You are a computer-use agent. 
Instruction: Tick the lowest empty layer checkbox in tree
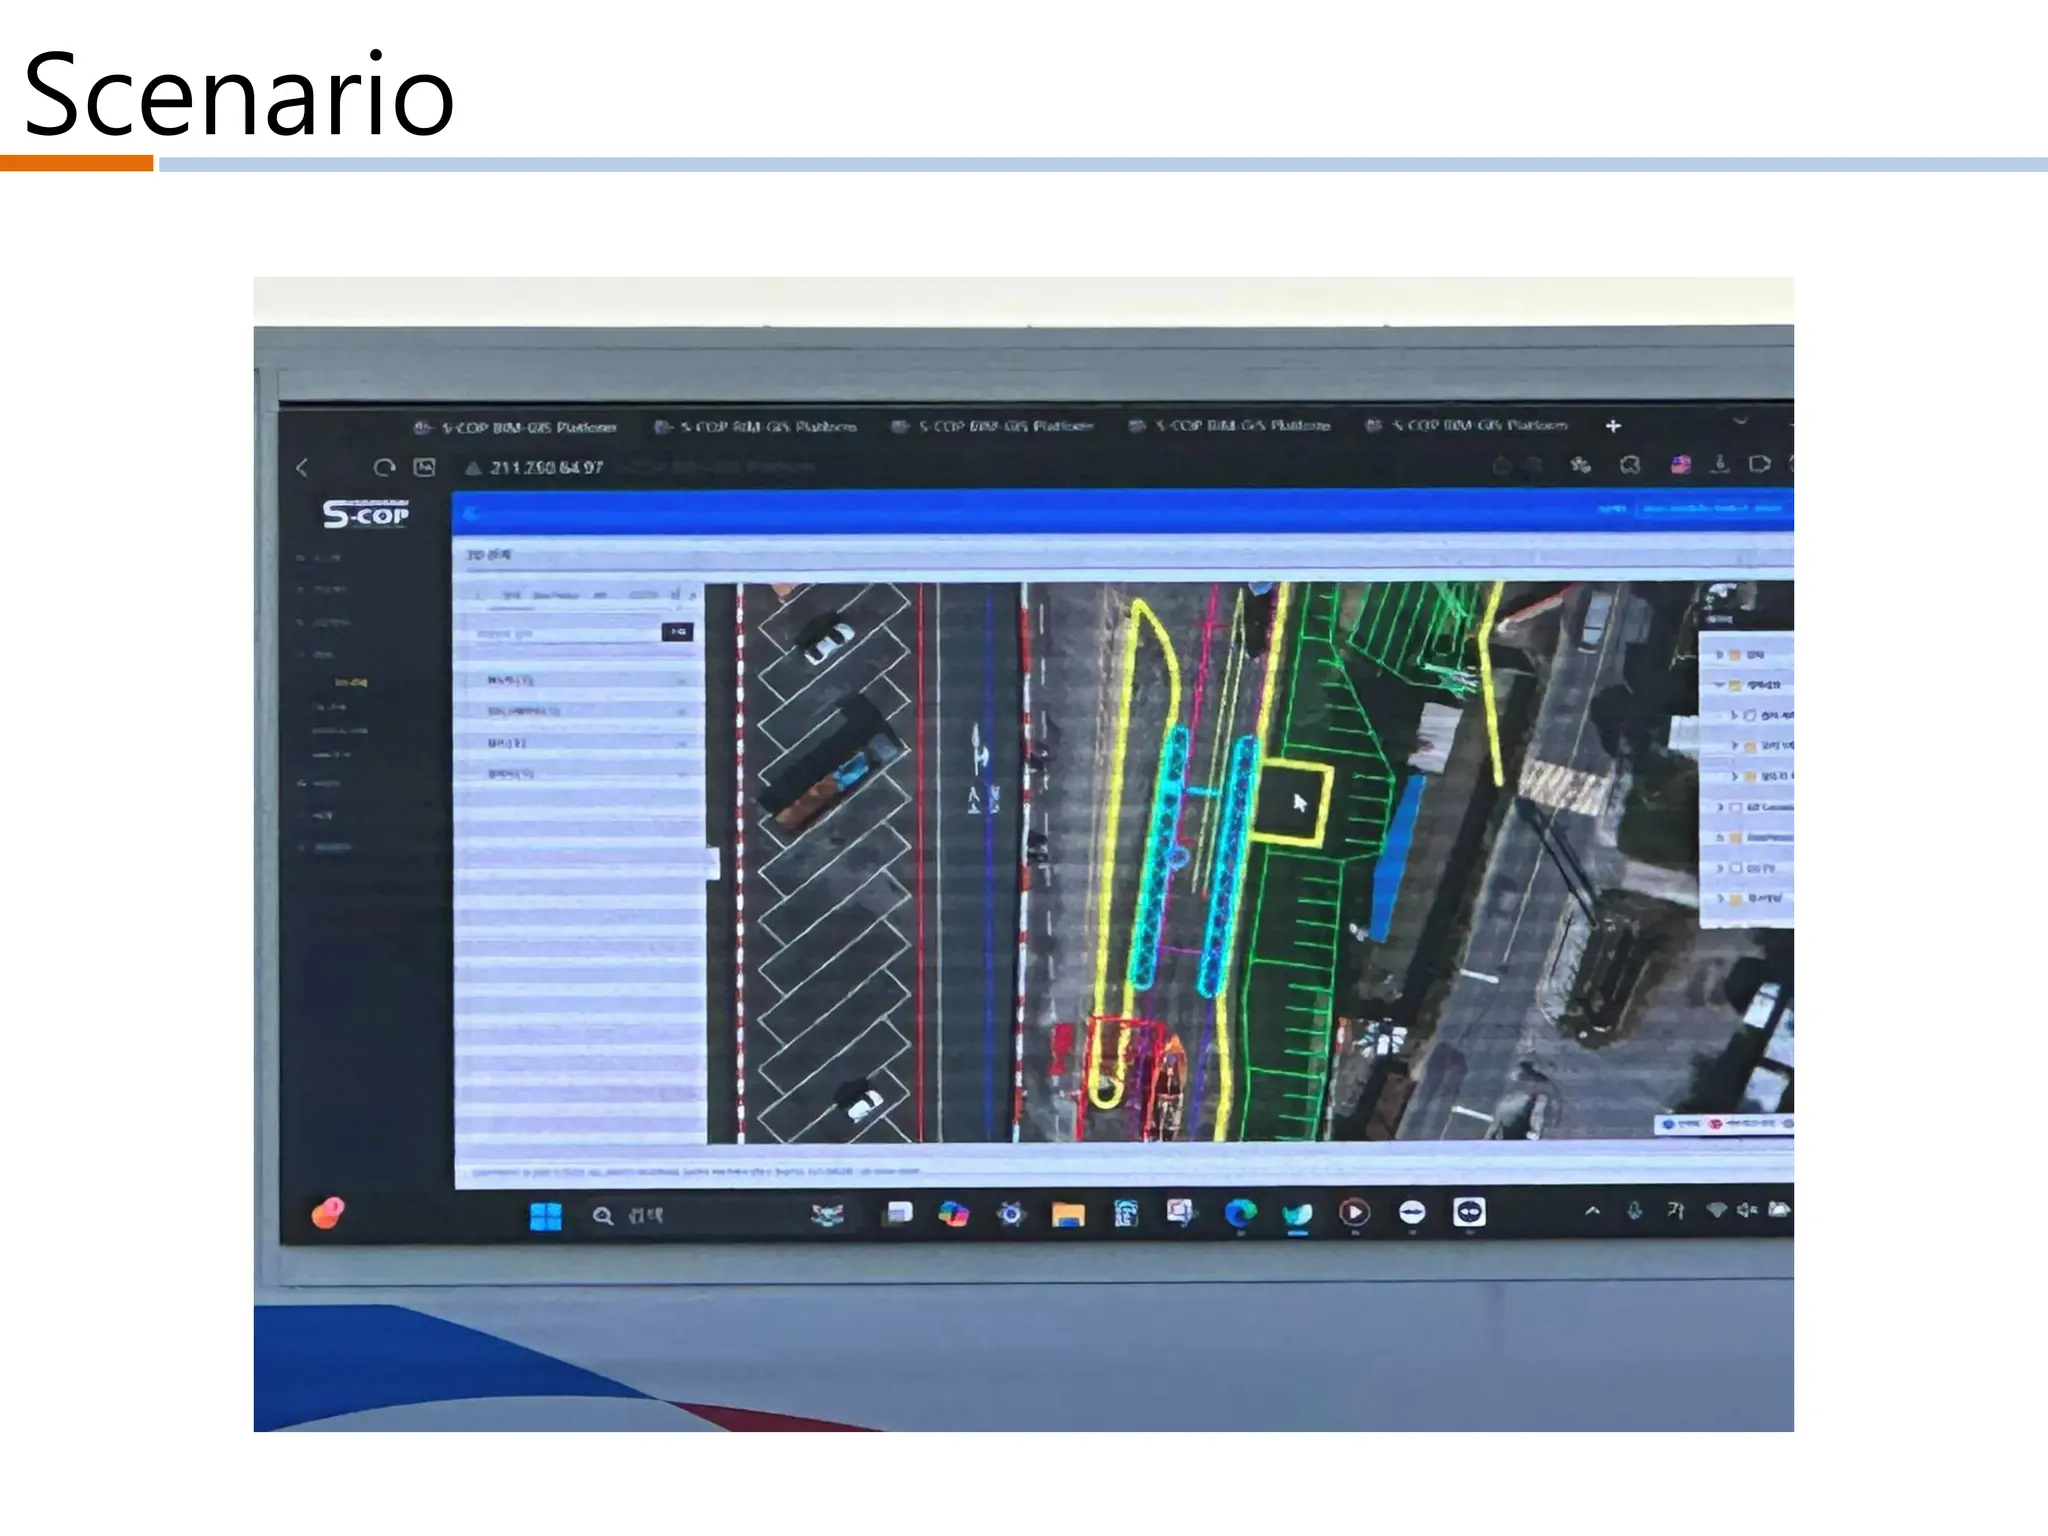pos(1737,868)
